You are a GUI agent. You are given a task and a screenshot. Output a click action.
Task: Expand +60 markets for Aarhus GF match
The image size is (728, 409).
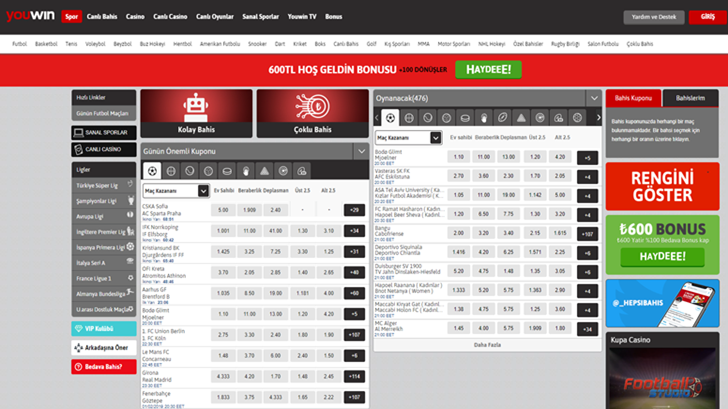coord(354,293)
